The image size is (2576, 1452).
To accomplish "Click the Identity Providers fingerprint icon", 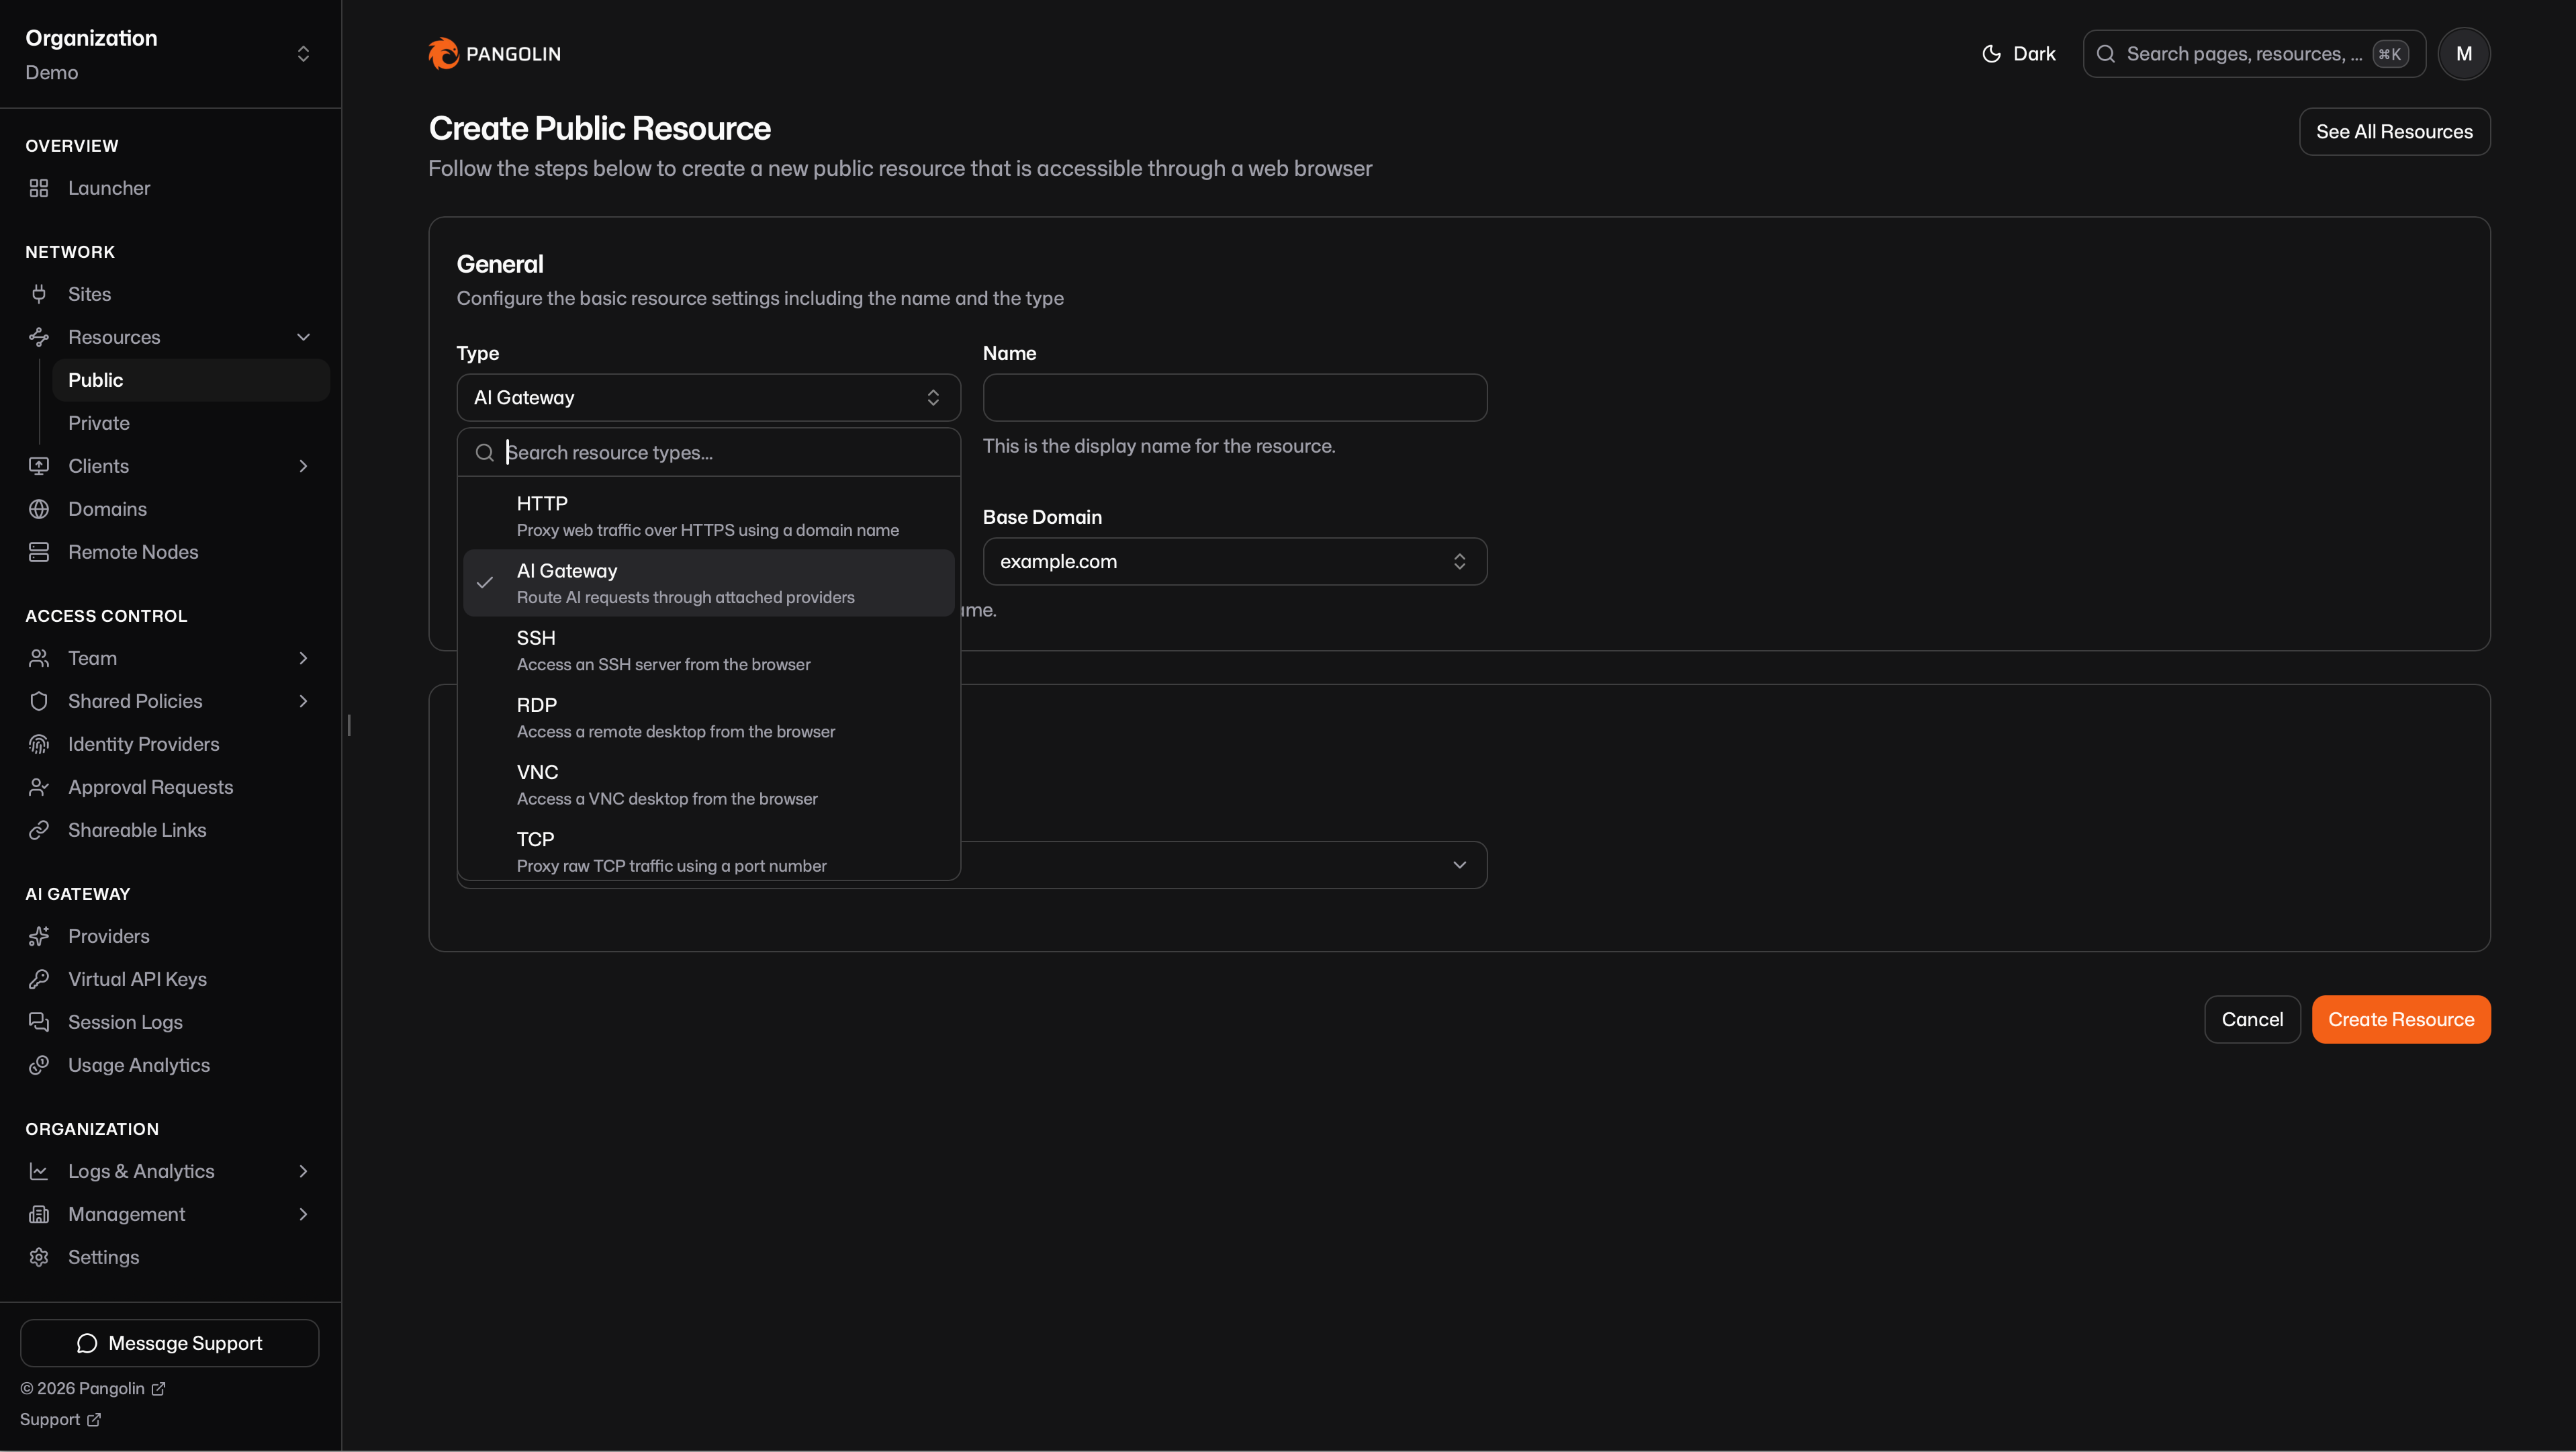I will click(x=39, y=744).
